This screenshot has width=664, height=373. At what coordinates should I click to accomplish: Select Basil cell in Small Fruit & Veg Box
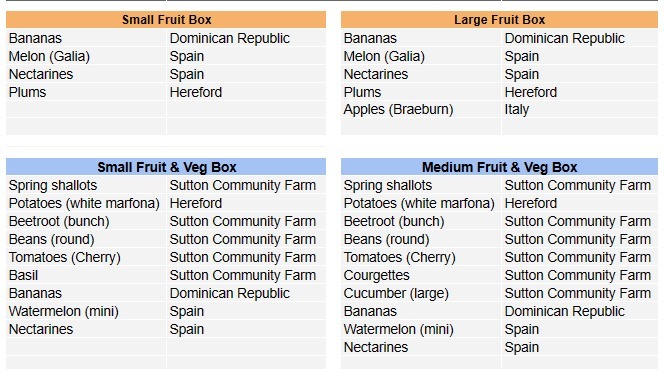coord(86,275)
